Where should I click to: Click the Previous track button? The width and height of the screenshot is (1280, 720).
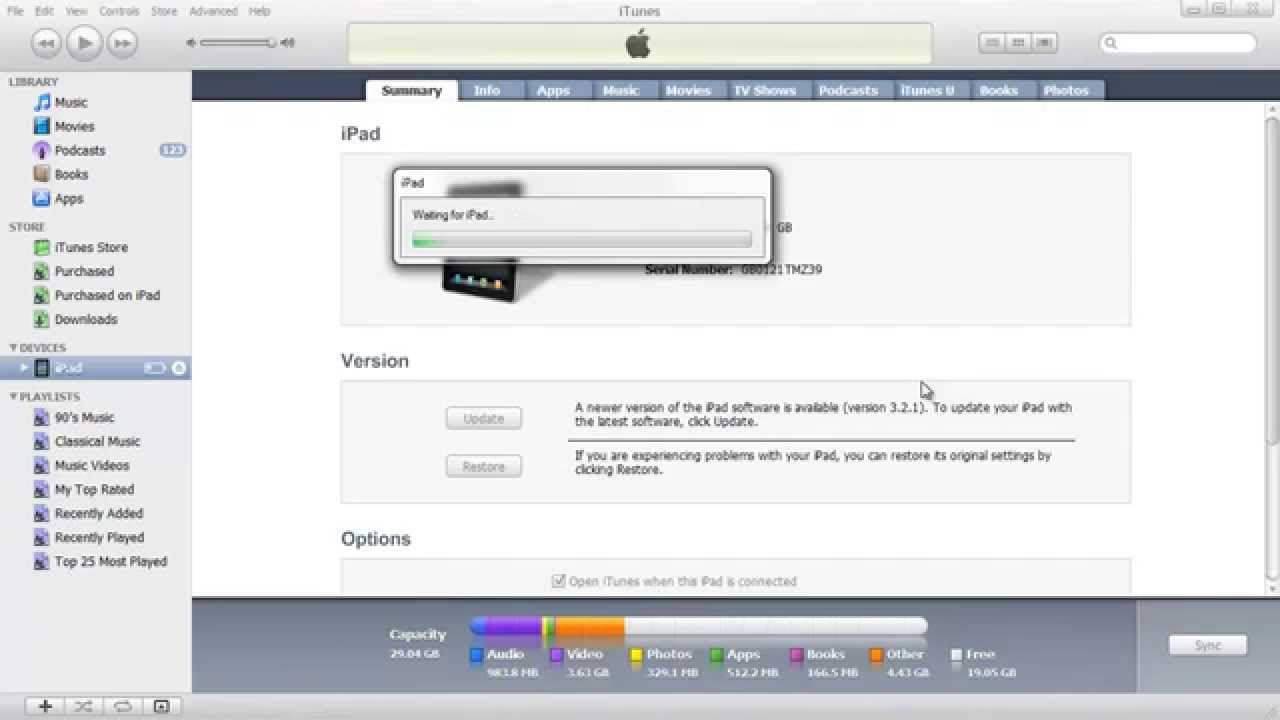(46, 43)
